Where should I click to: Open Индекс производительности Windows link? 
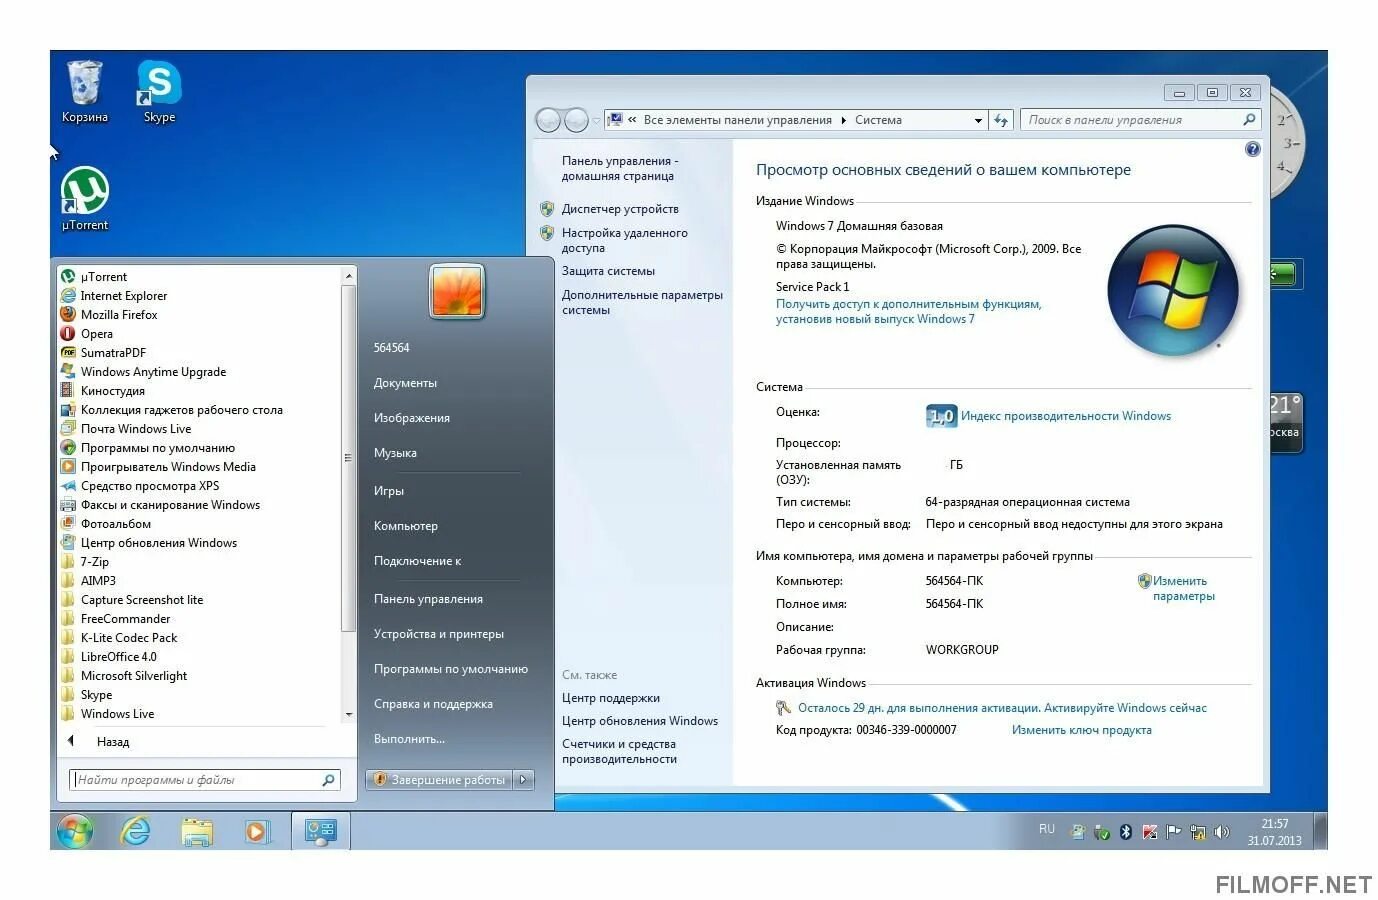click(x=1066, y=416)
